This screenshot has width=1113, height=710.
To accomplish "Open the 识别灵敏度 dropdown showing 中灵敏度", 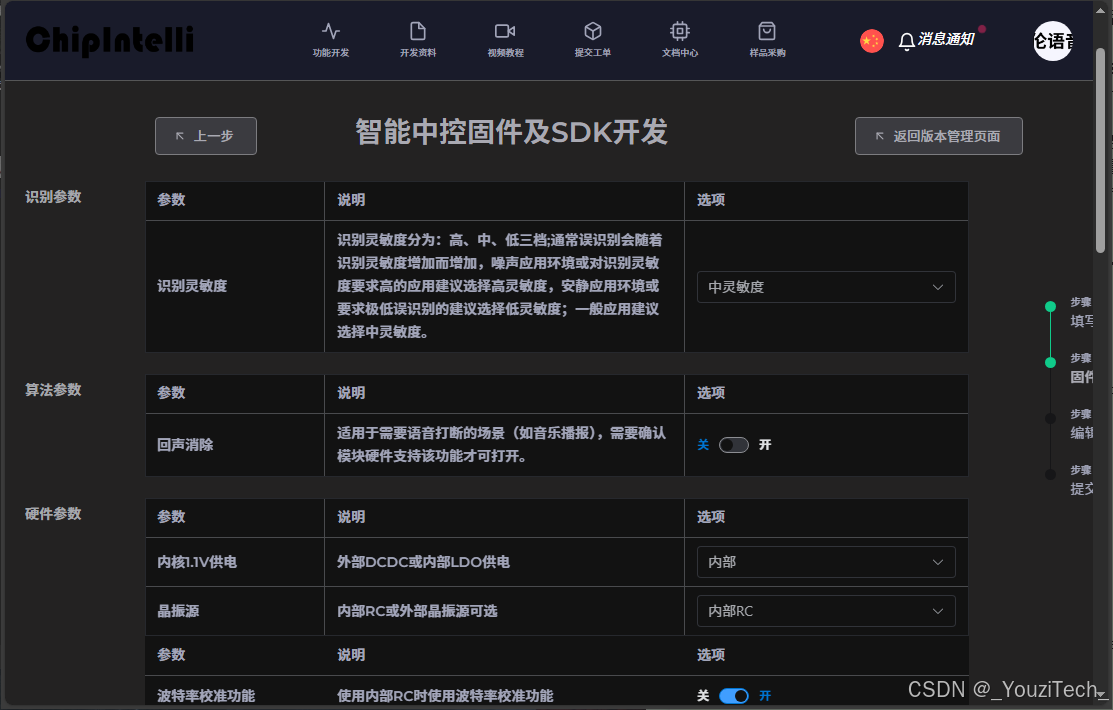I will coord(825,287).
